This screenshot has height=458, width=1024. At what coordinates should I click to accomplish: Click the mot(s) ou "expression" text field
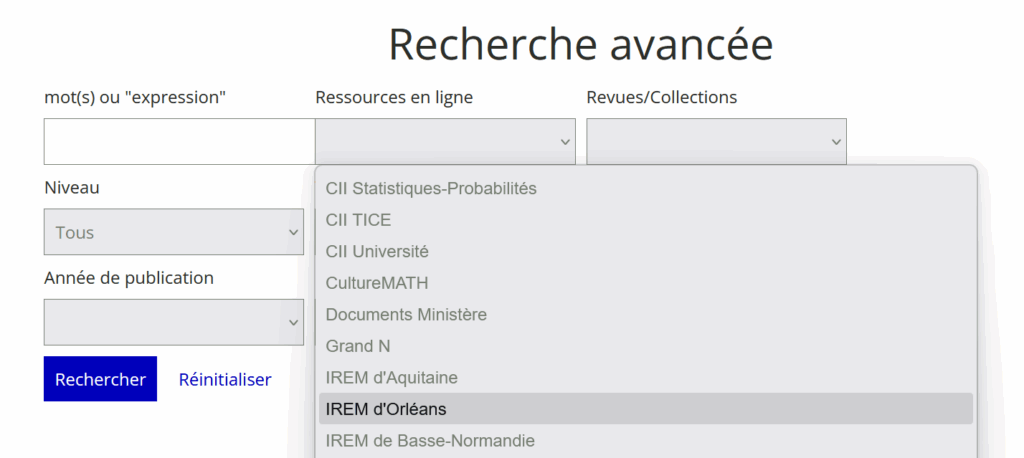point(180,142)
